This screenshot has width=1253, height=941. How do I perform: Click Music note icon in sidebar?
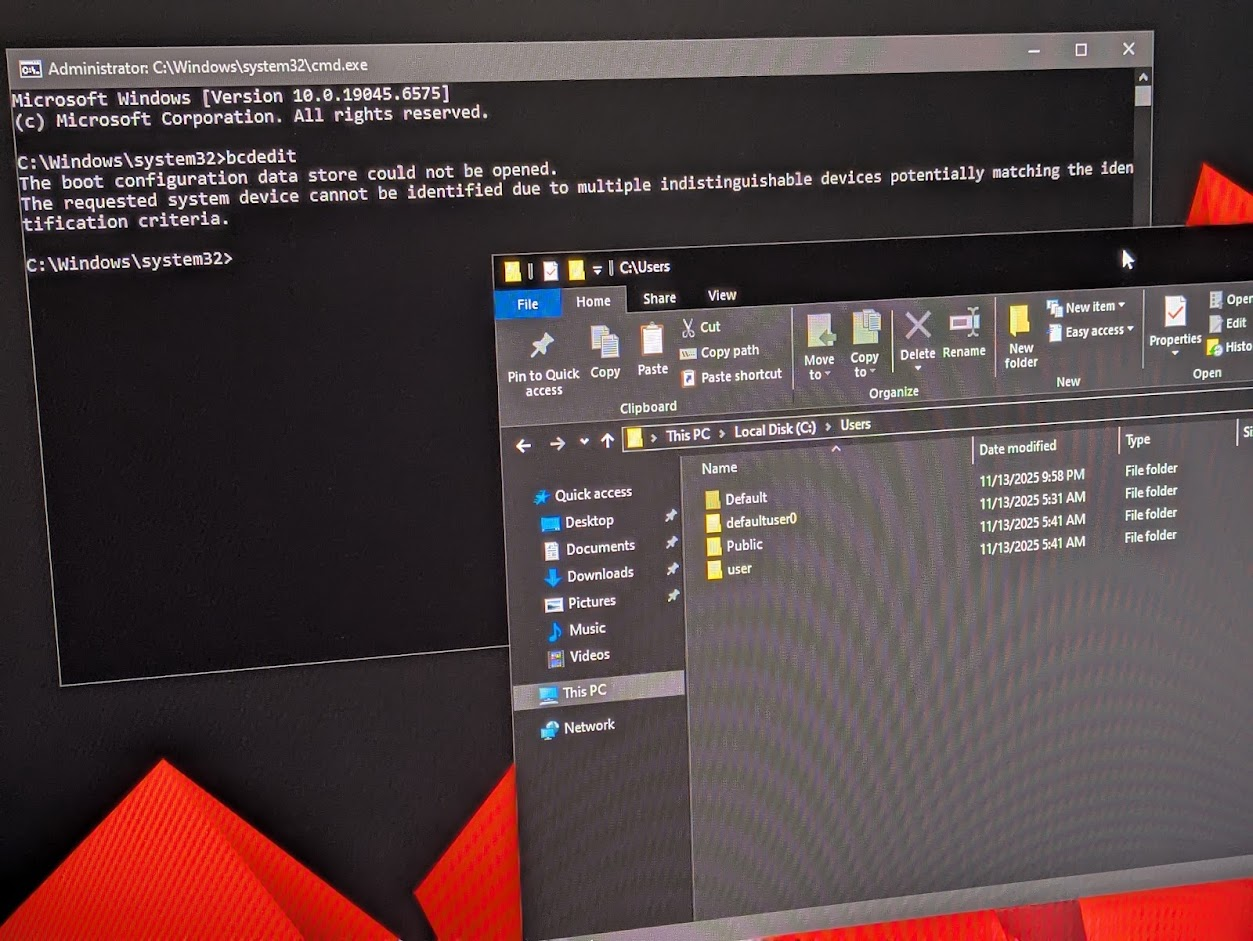click(x=556, y=632)
